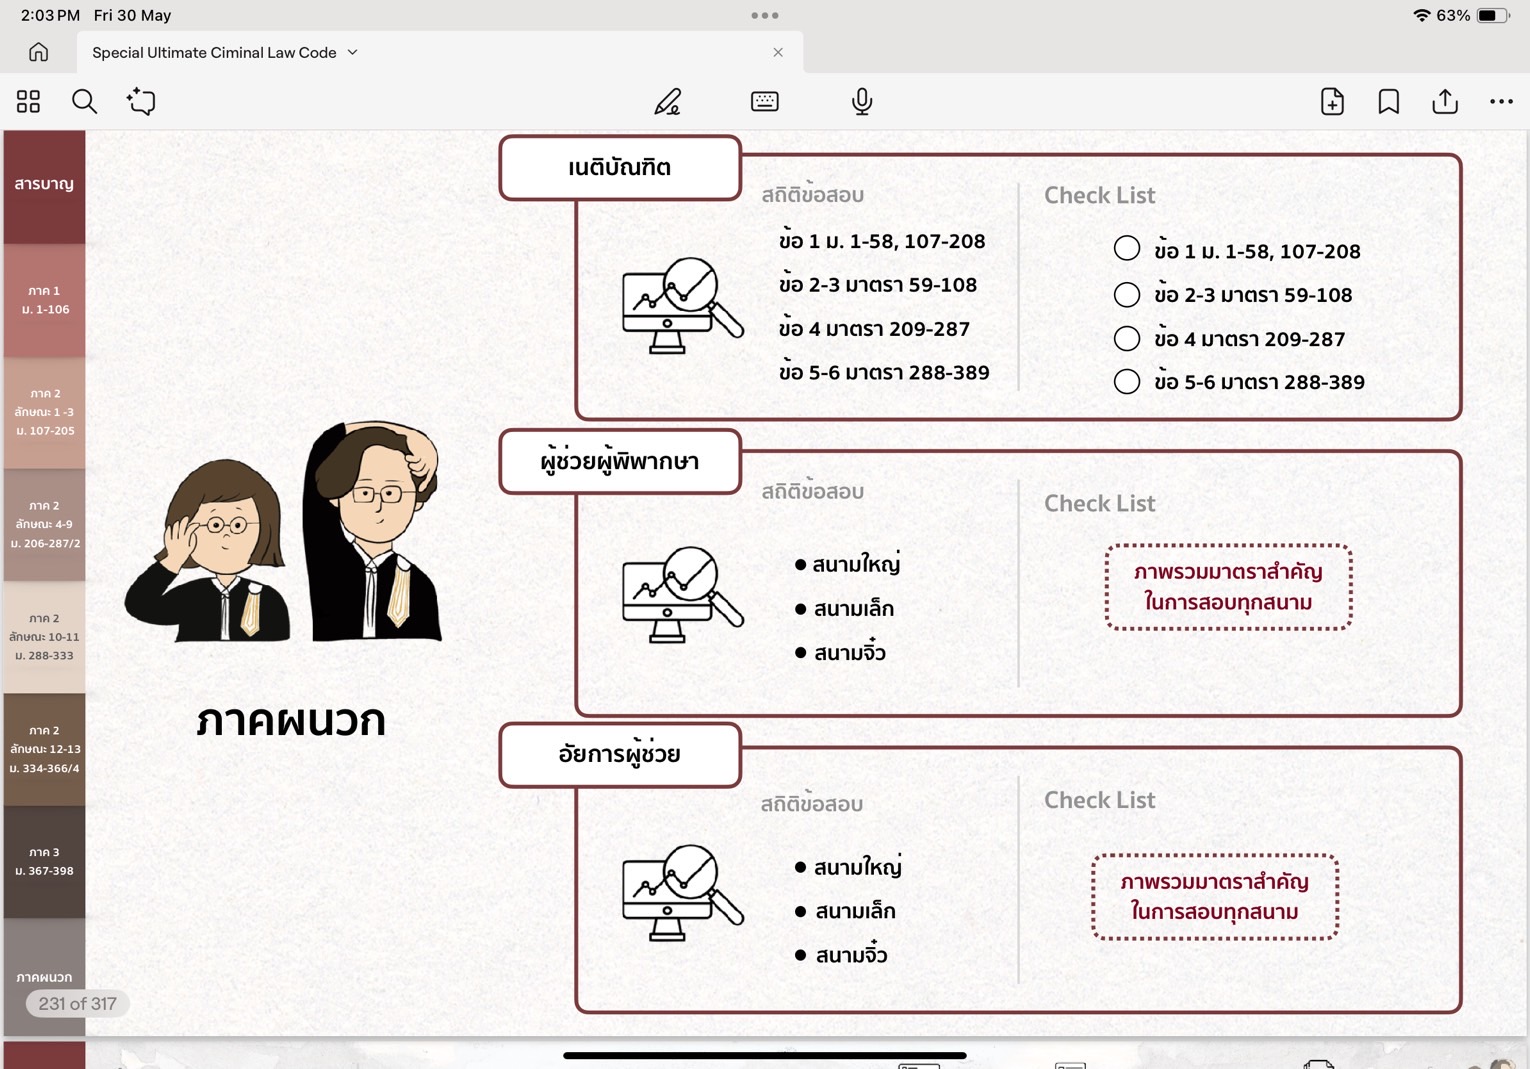Screen dimensions: 1530x1069
Task: Open statistics link ข้อ 2-3 มาตรา 59-108
Action: pos(878,285)
